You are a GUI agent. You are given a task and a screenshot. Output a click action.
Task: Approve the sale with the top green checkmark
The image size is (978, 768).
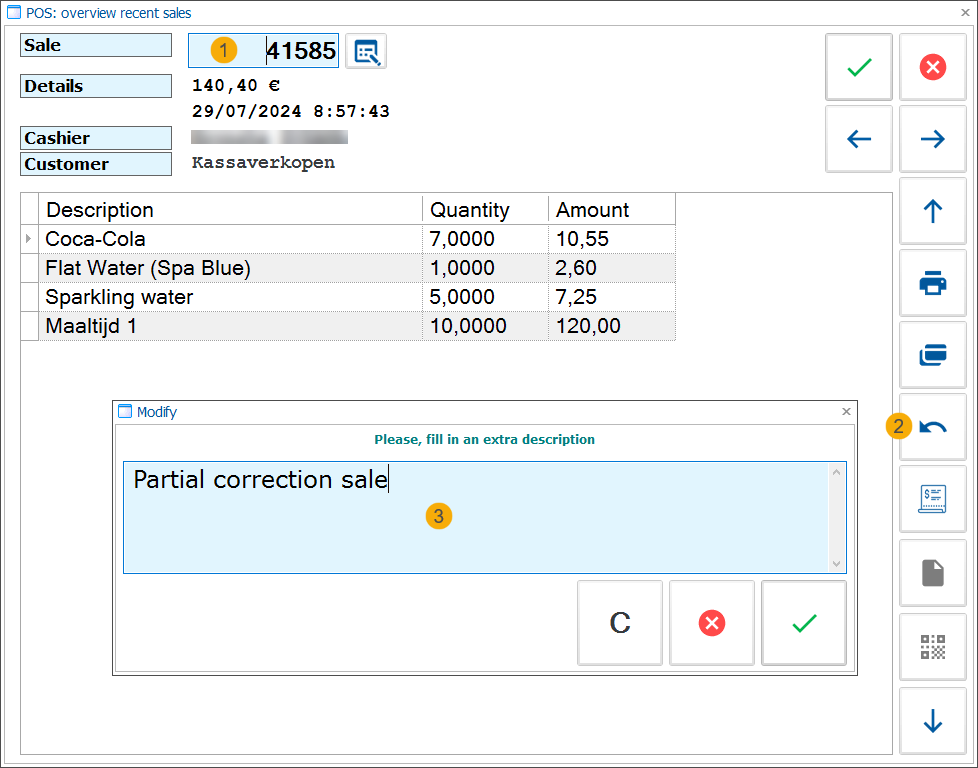[x=858, y=67]
